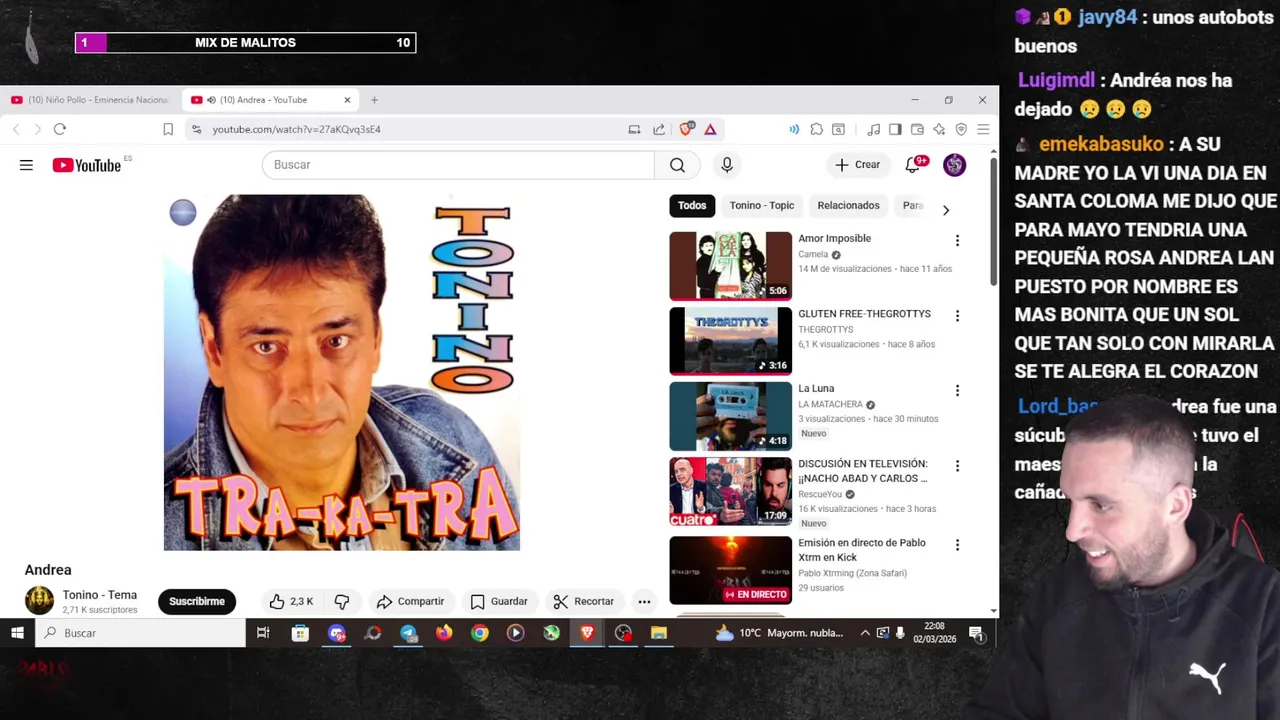Select the Relacionados filter chip

848,205
